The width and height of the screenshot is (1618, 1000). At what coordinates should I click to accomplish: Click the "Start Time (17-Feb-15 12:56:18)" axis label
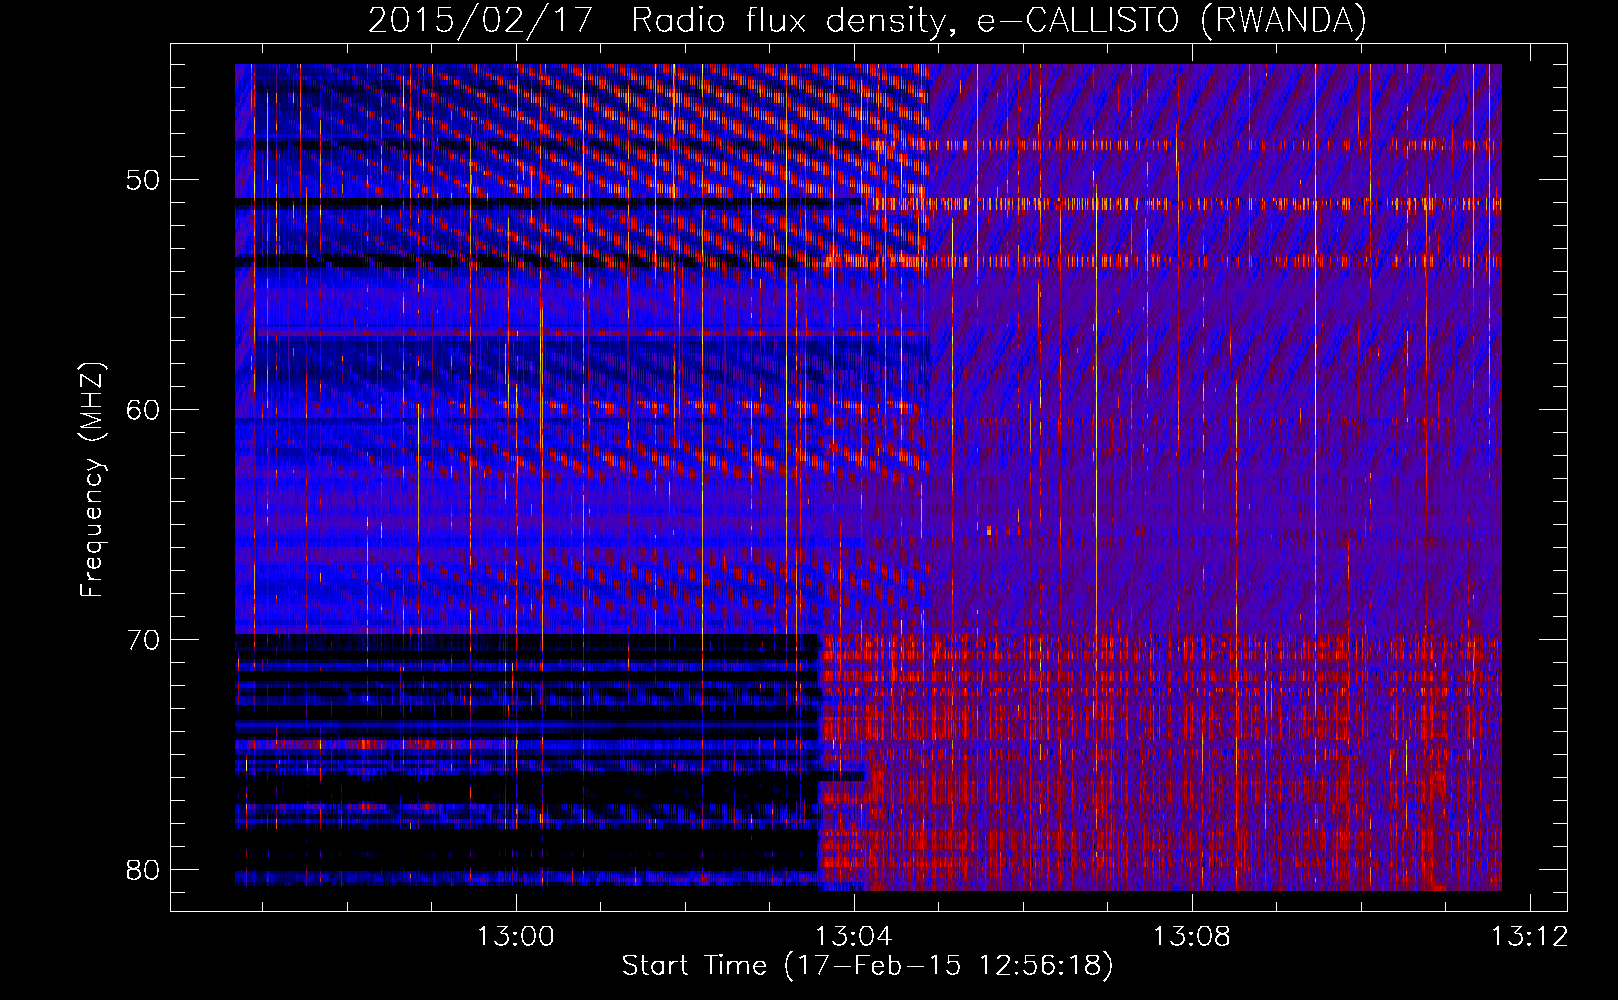click(x=867, y=966)
